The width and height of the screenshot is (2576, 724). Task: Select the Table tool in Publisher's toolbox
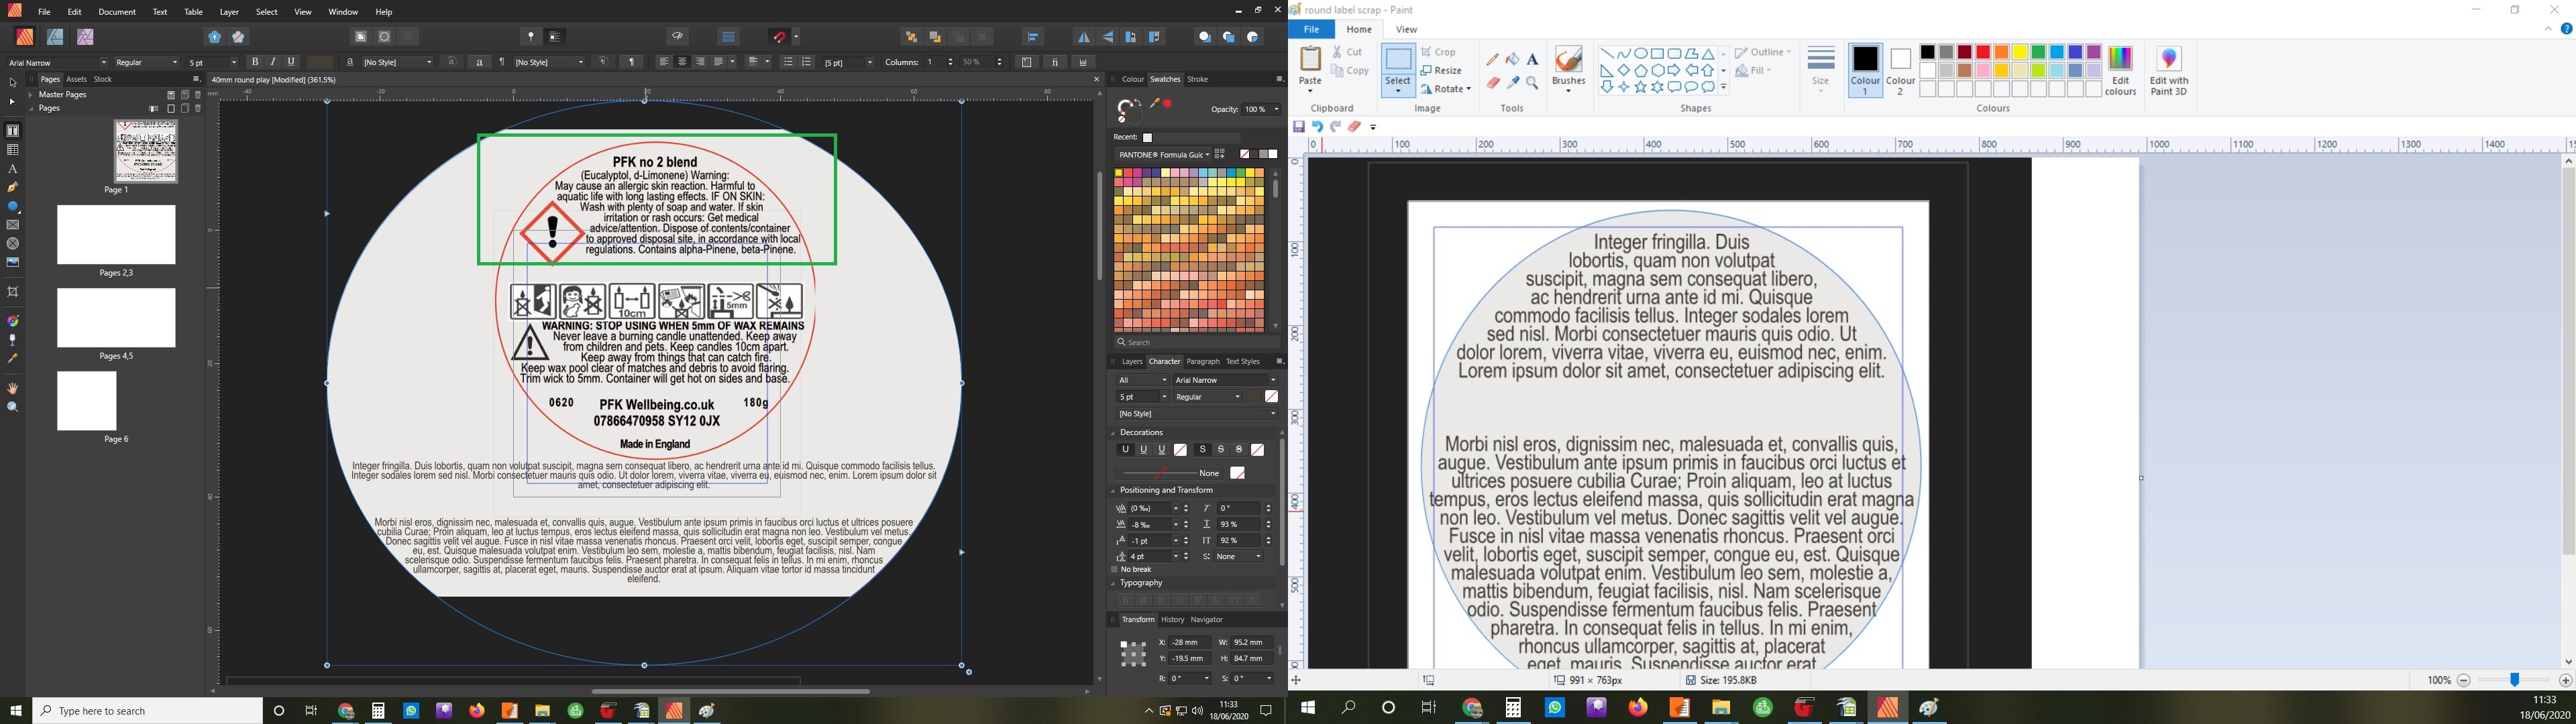coord(13,150)
